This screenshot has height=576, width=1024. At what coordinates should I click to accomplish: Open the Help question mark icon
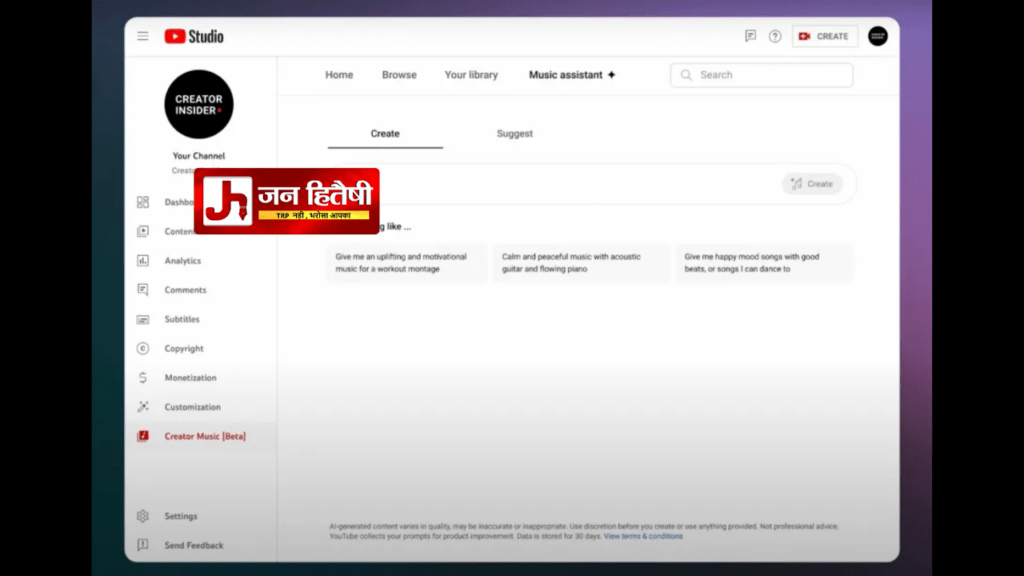click(x=775, y=37)
